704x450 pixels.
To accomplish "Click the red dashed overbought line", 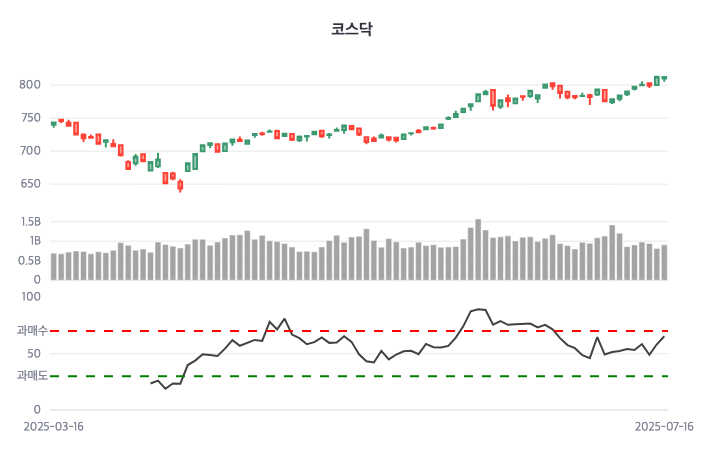I will [x=400, y=330].
